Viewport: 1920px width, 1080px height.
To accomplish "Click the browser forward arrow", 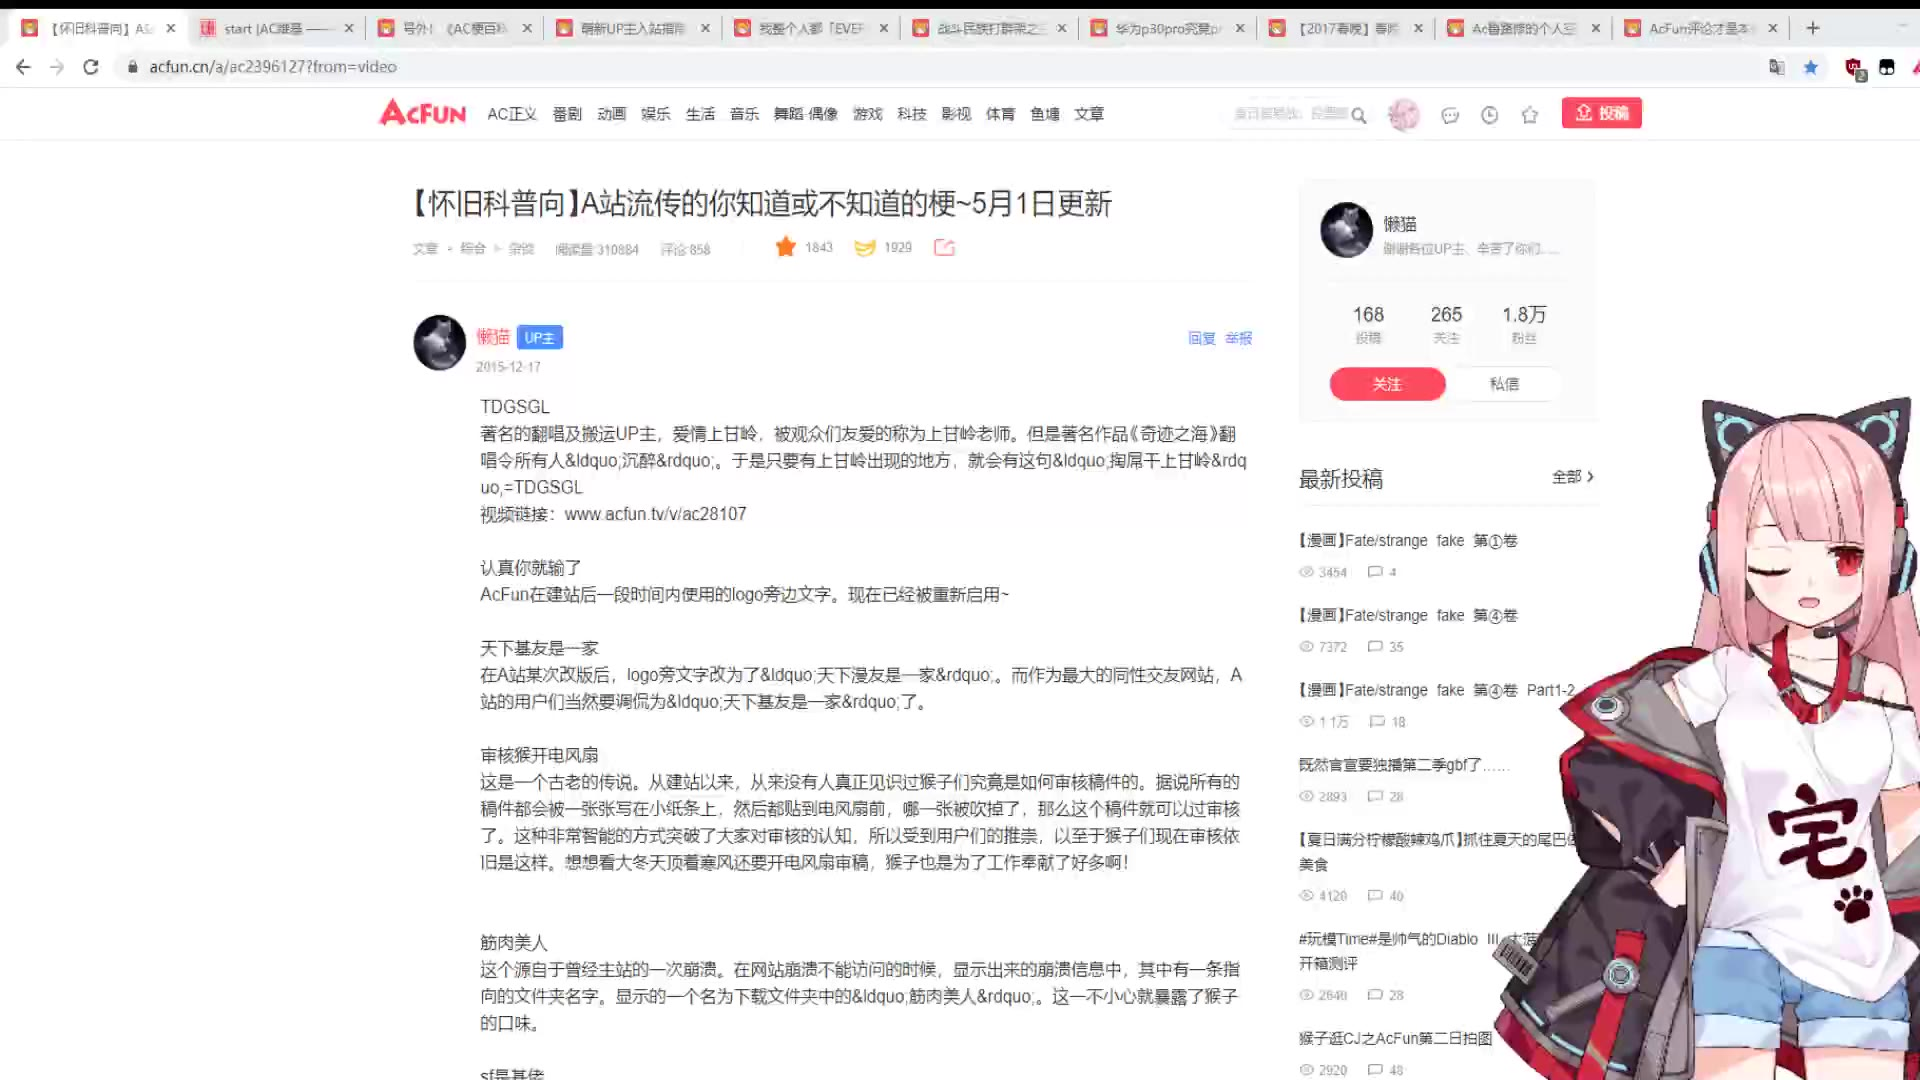I will [x=57, y=67].
